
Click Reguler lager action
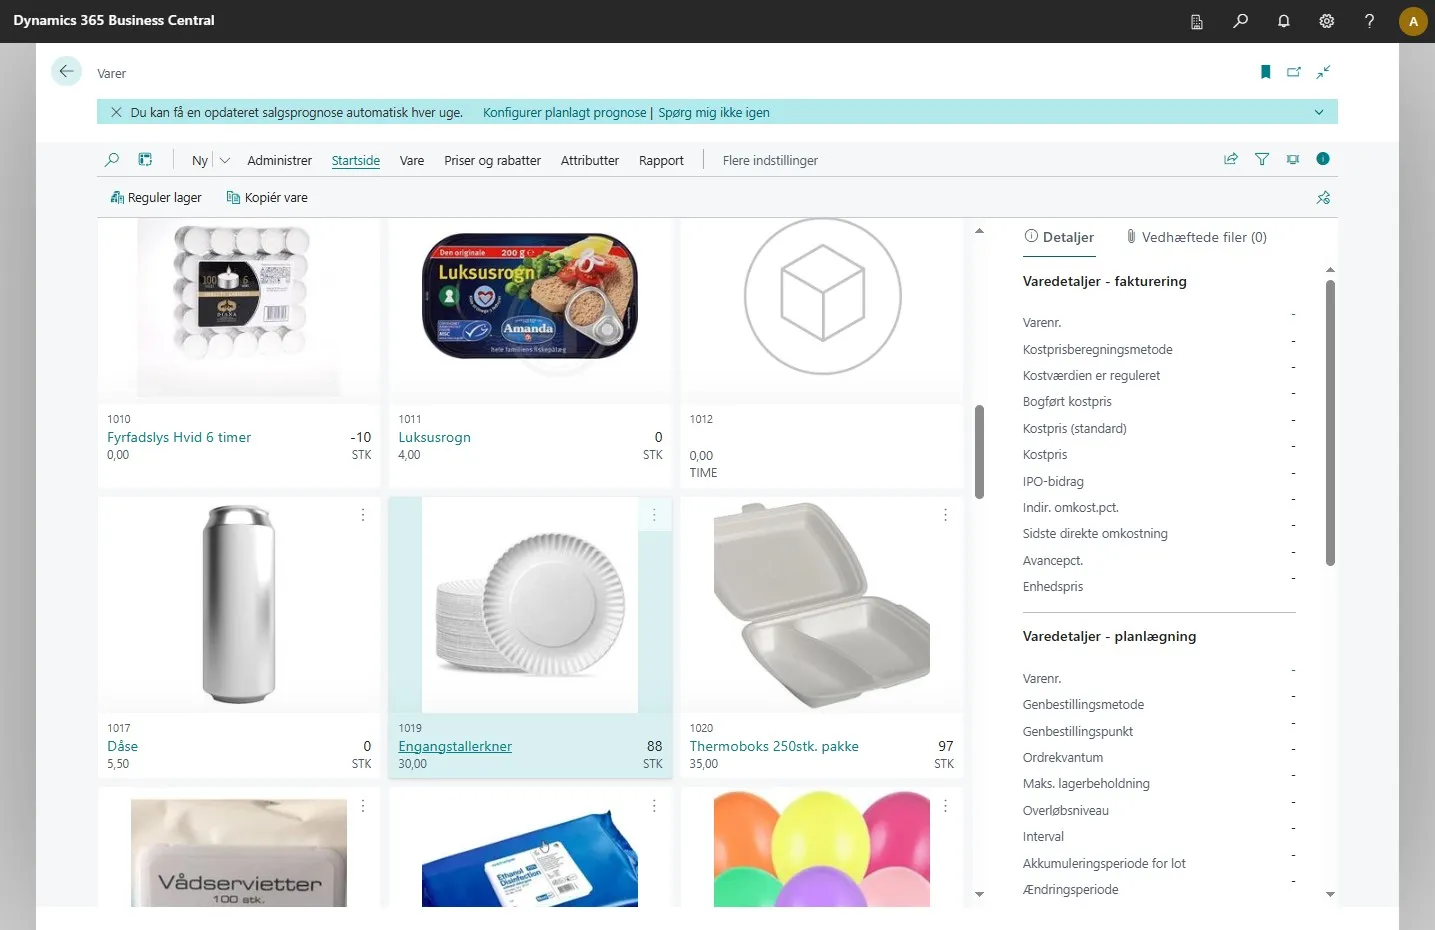pyautogui.click(x=156, y=198)
